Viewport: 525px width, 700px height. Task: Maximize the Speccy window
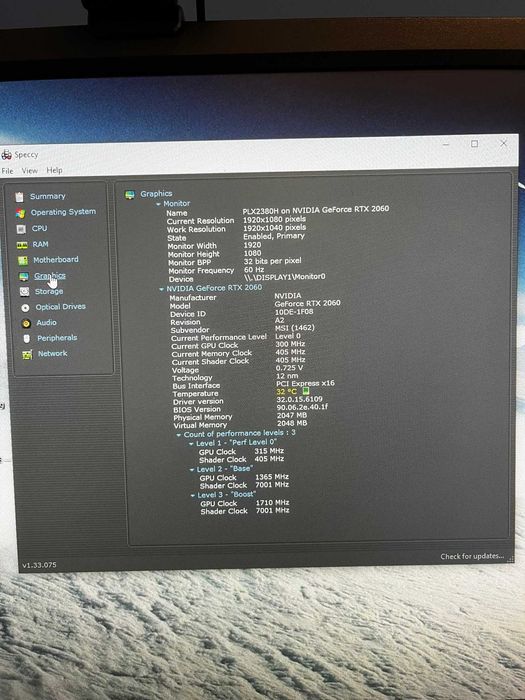(475, 144)
